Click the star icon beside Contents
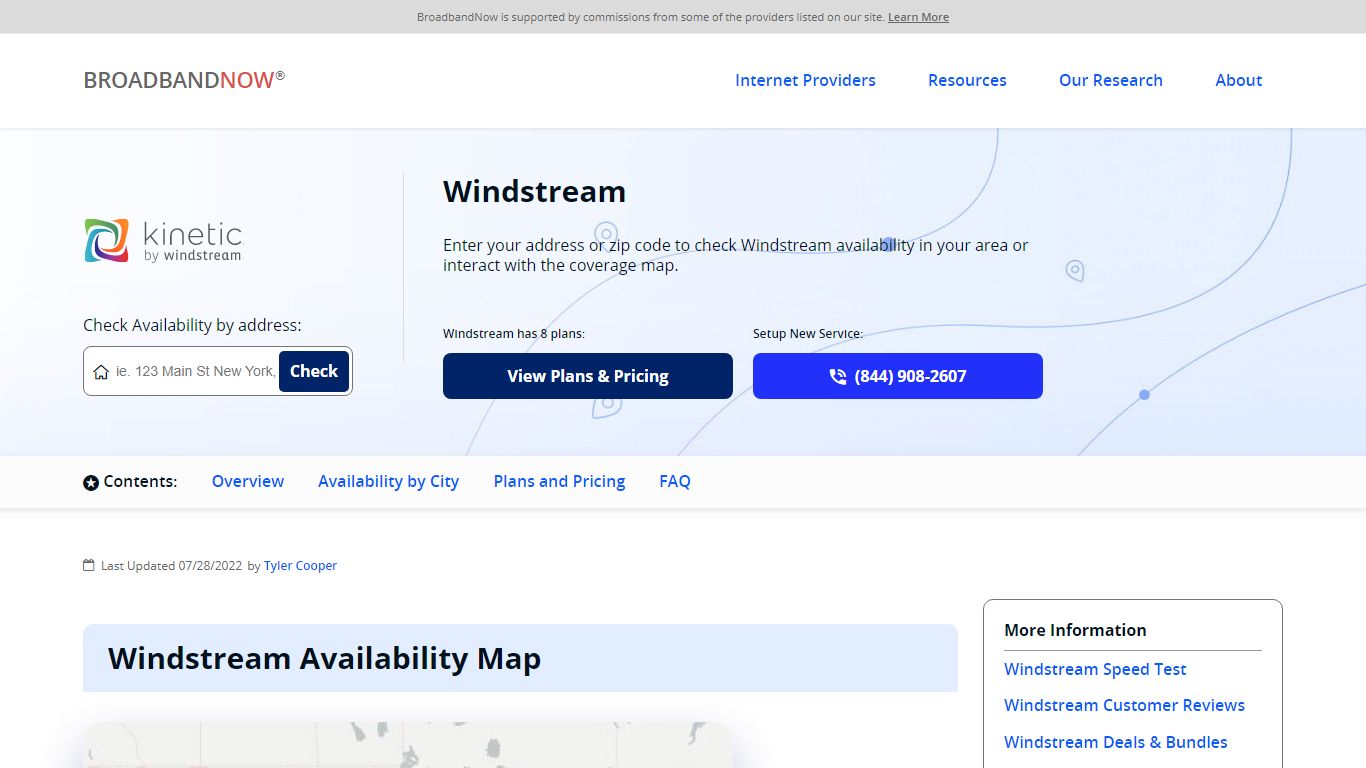This screenshot has height=768, width=1366. (91, 483)
